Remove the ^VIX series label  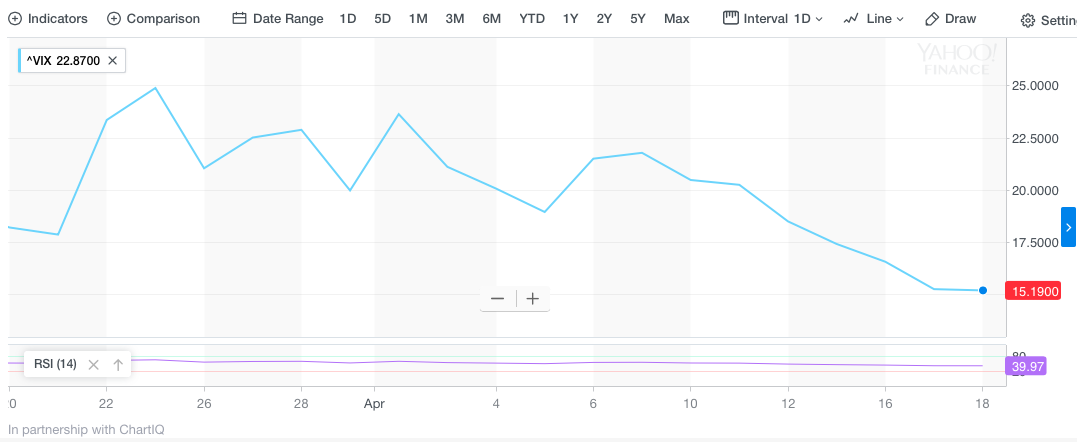[x=113, y=61]
